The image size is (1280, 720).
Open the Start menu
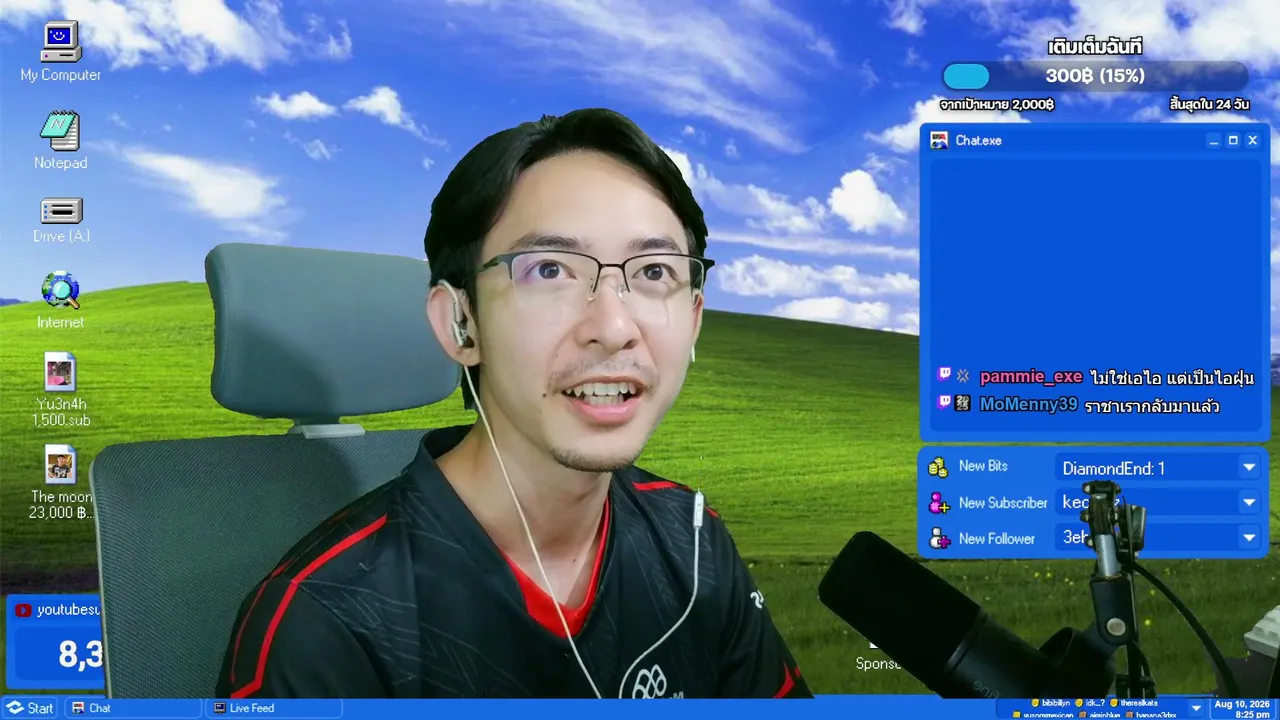(30, 708)
